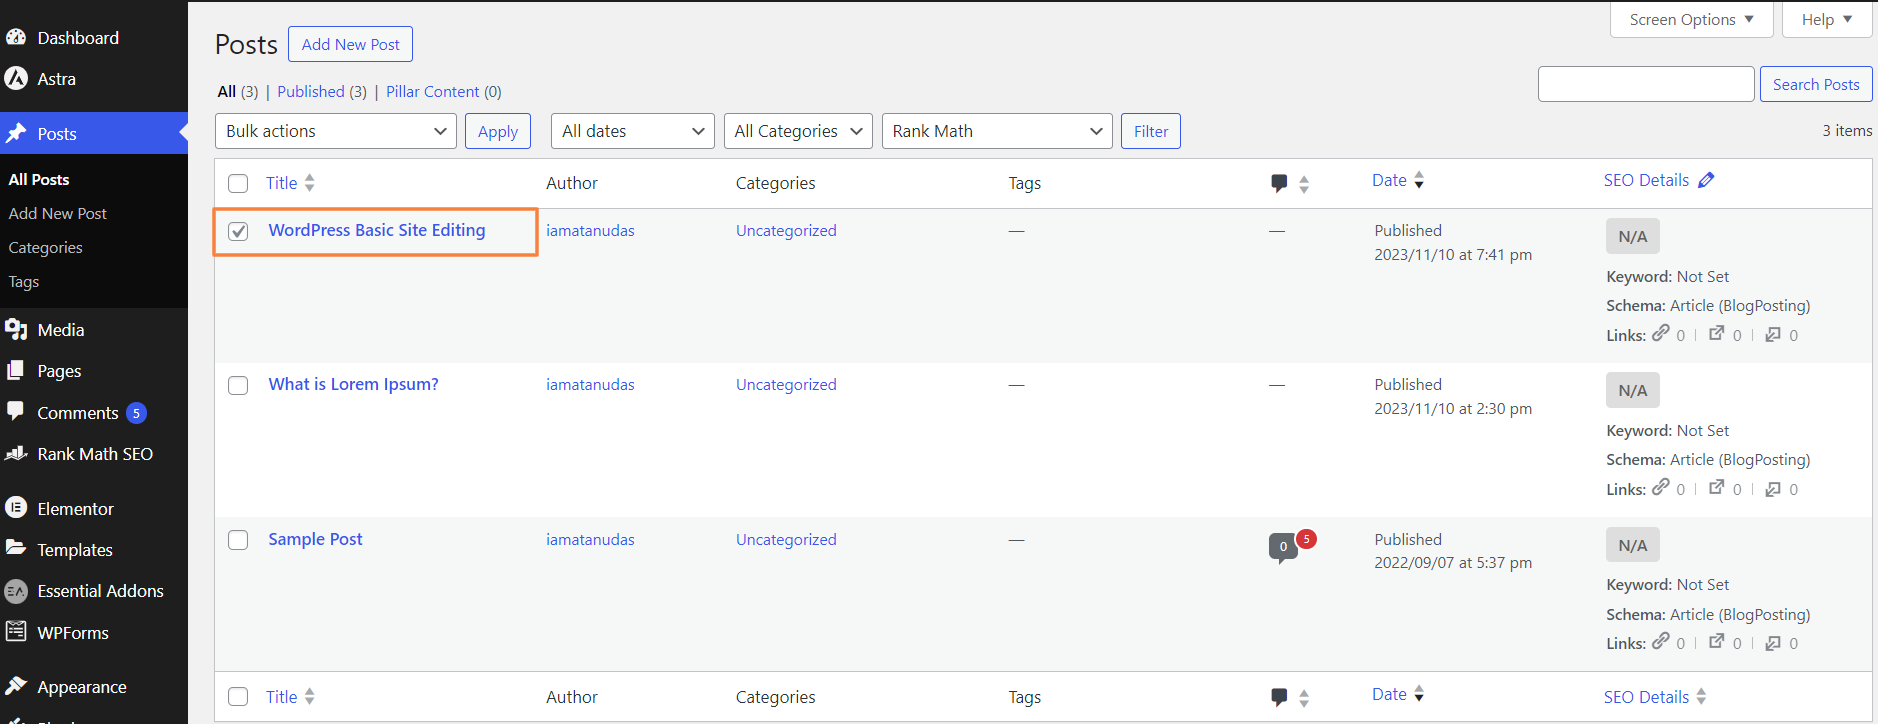Open the All Categories dropdown
Image resolution: width=1878 pixels, height=724 pixels.
click(798, 131)
